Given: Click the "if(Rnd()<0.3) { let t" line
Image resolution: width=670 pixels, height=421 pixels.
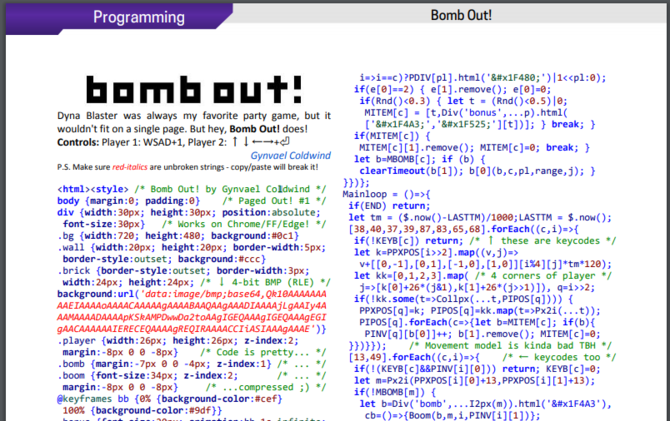Looking at the screenshot, I should [463, 101].
